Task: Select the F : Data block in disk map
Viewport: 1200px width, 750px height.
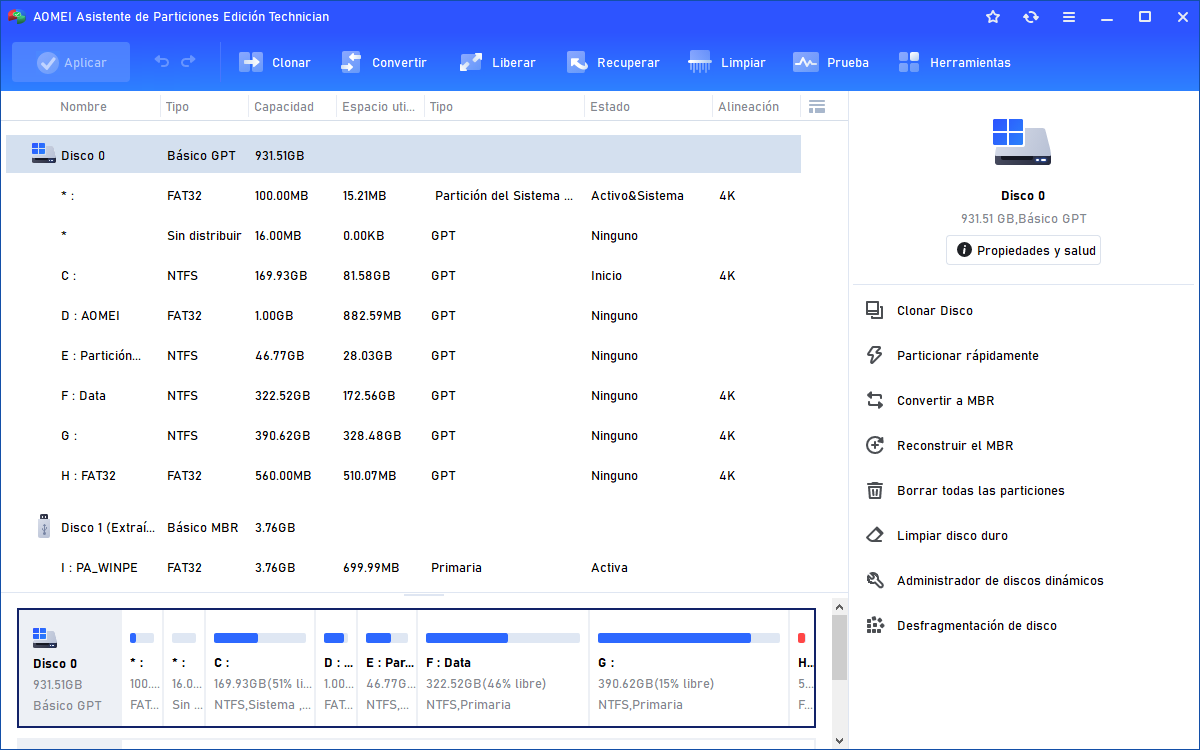Action: coord(503,668)
